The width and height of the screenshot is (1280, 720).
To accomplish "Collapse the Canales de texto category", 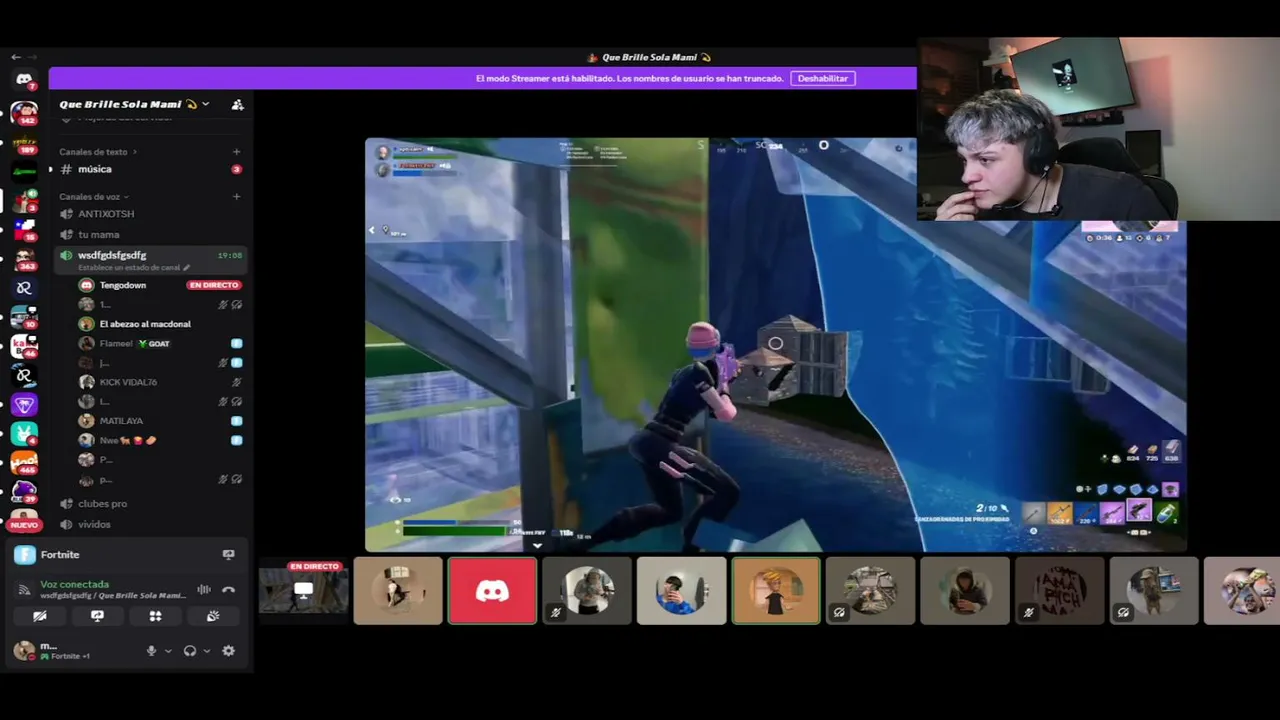I will tap(98, 152).
